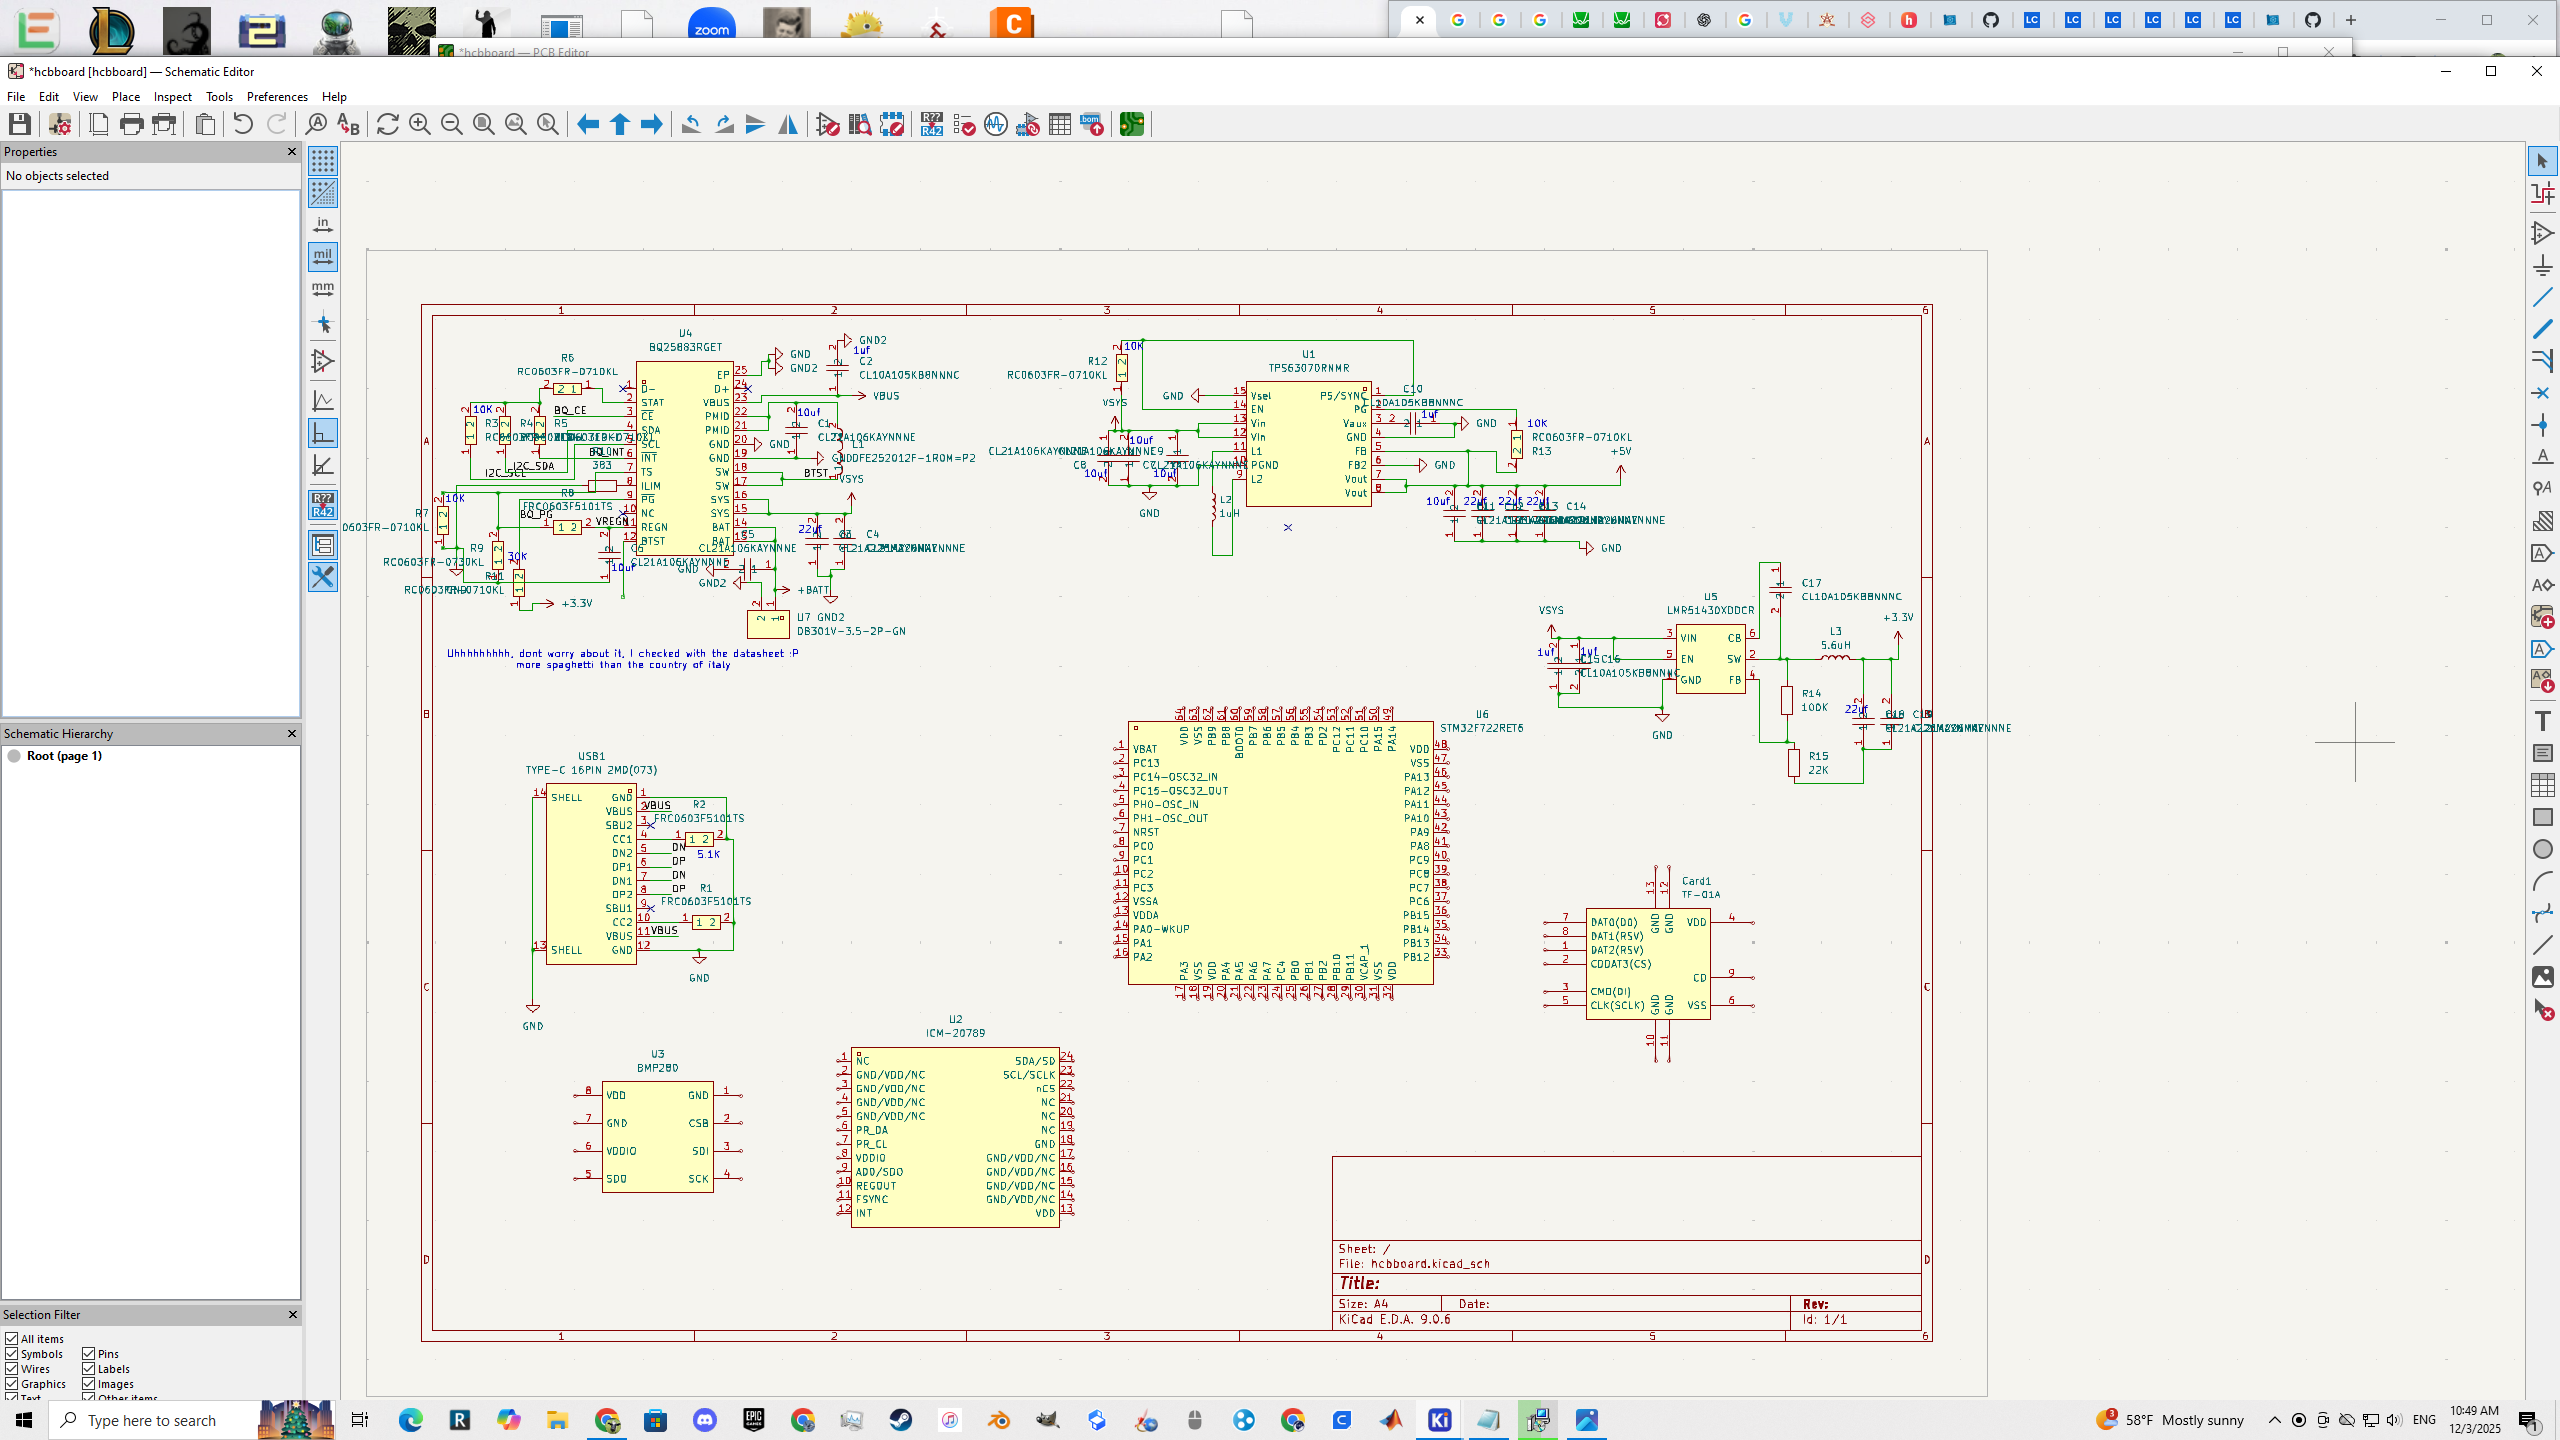The height and width of the screenshot is (1440, 2560).
Task: Close the Schematic Hierarchy panel
Action: point(292,734)
